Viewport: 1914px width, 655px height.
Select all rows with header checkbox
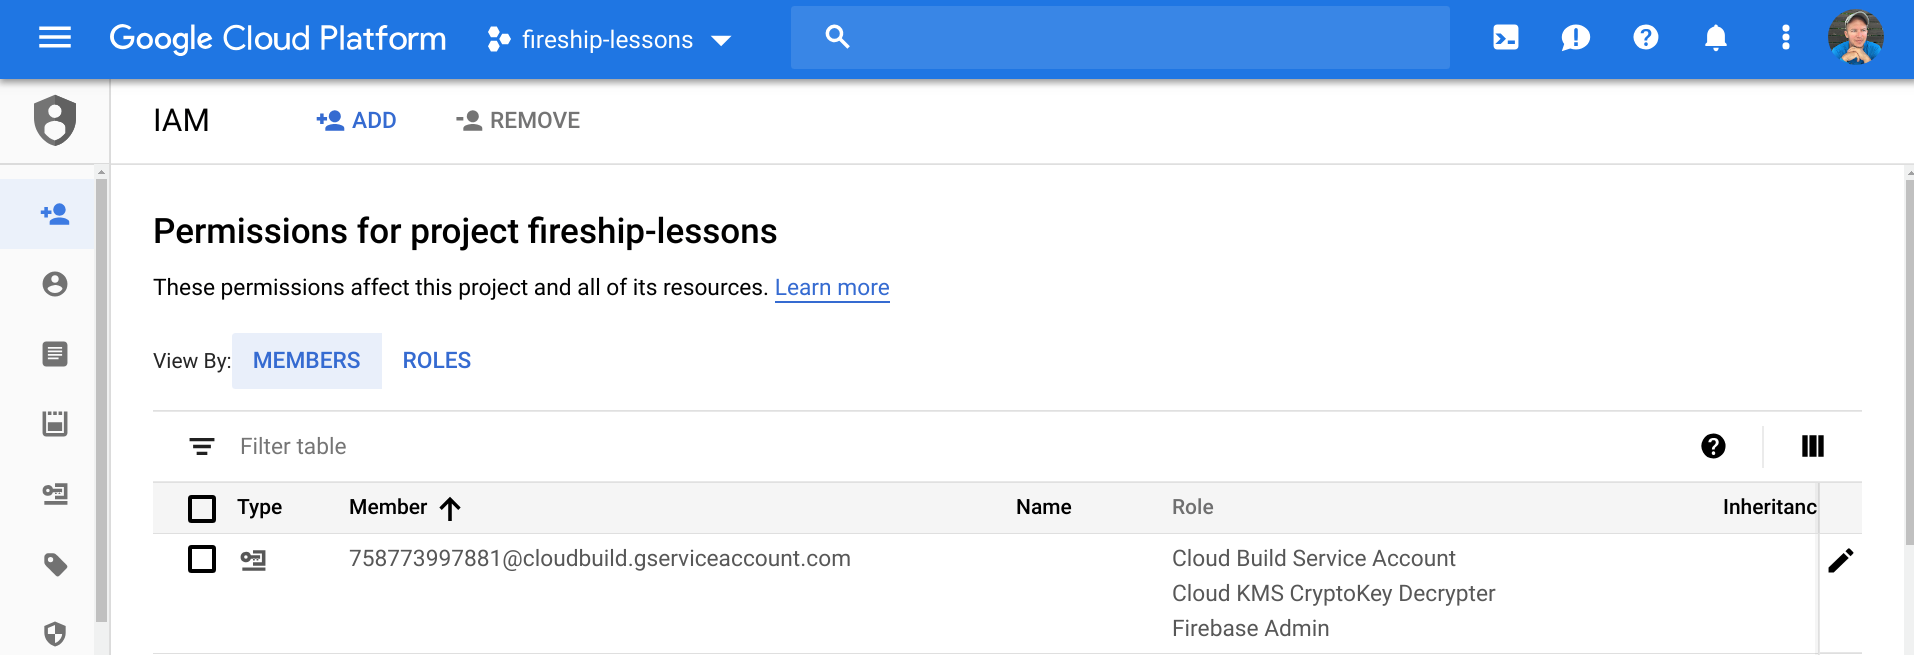[202, 508]
